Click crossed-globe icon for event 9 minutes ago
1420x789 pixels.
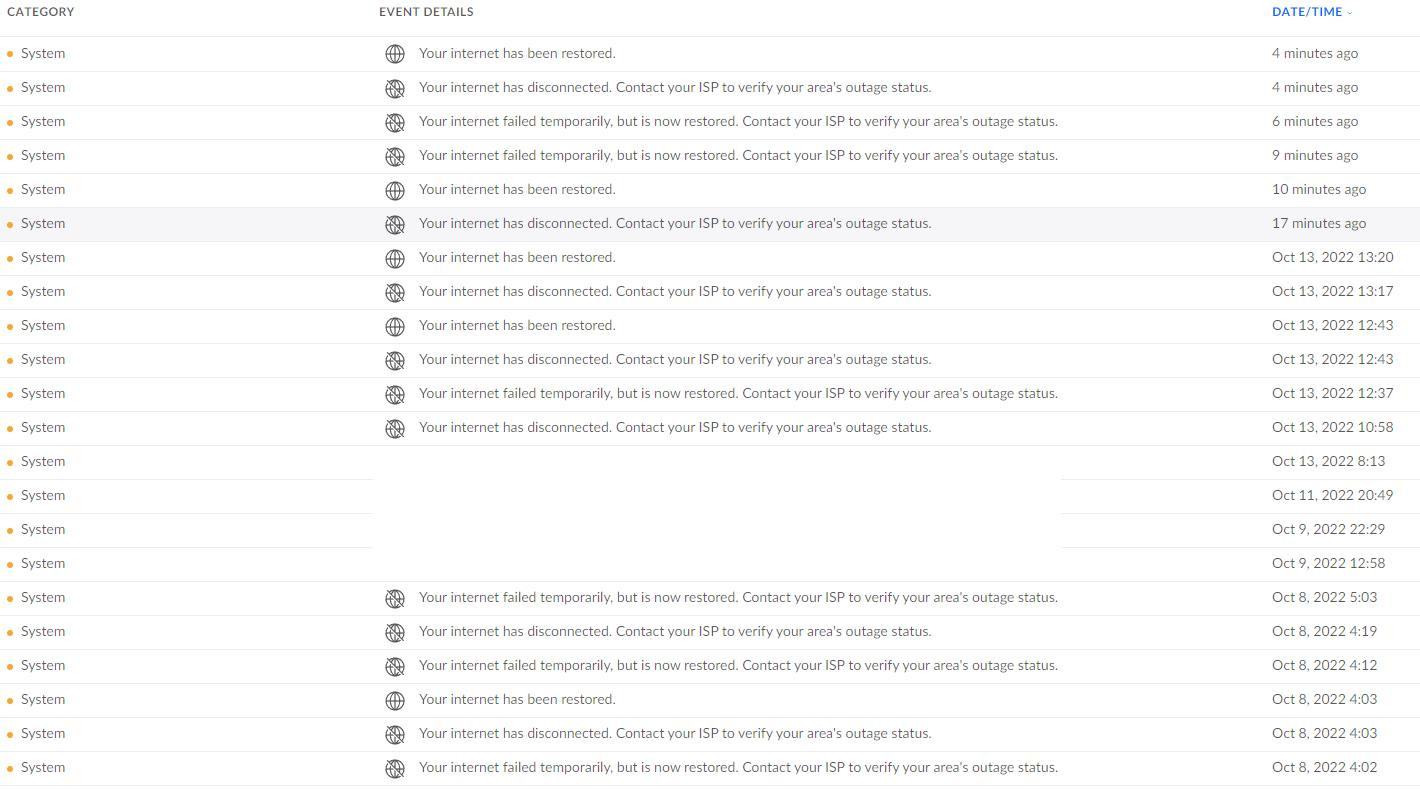click(x=395, y=156)
